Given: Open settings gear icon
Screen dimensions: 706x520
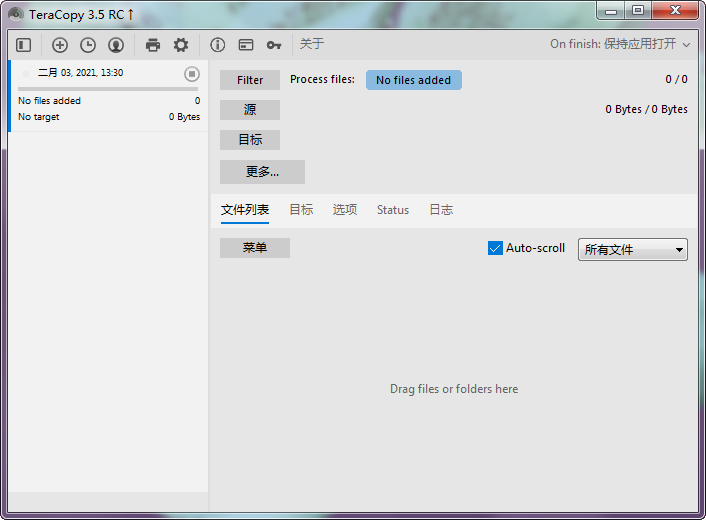Looking at the screenshot, I should pos(181,45).
